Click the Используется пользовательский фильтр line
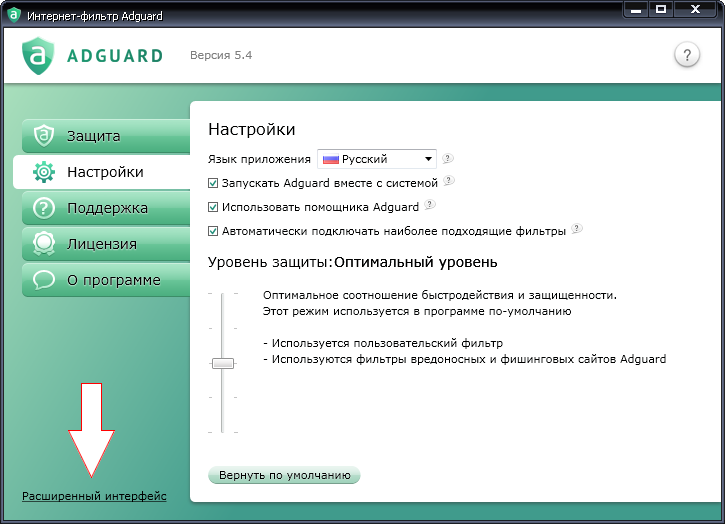Screen dimensions: 725x524 pyautogui.click(x=383, y=343)
